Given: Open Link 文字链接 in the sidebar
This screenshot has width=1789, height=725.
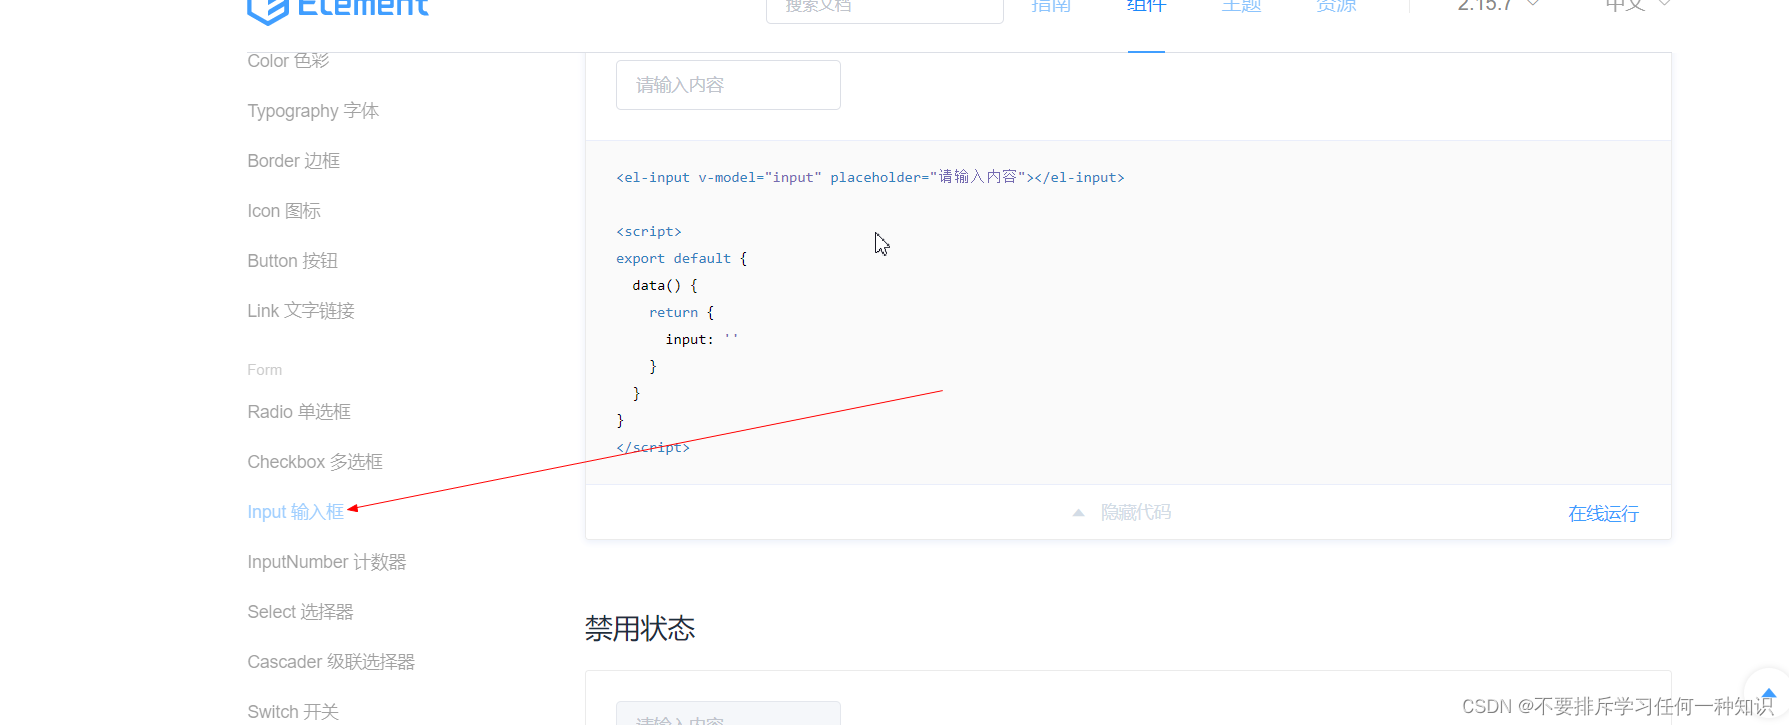Looking at the screenshot, I should 301,311.
